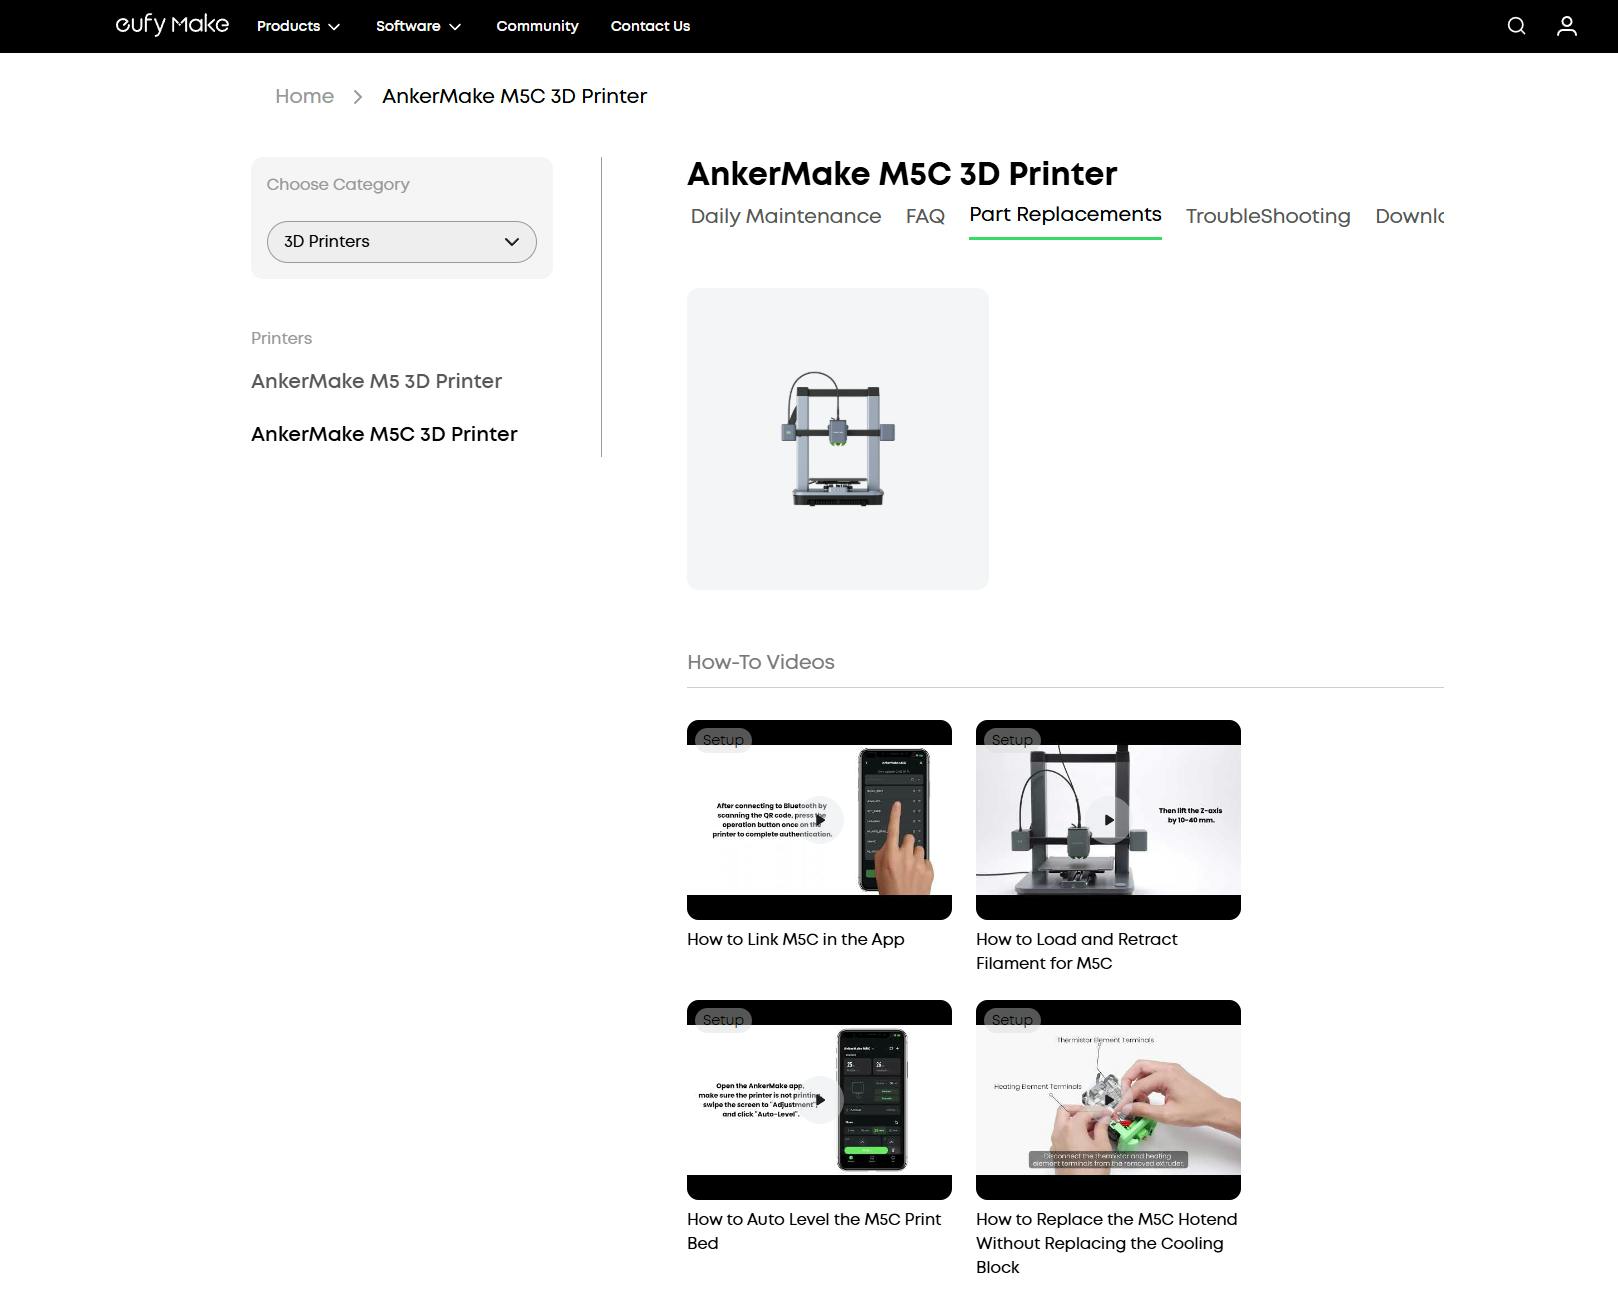The height and width of the screenshot is (1296, 1618).
Task: Open the 3D Printers category dropdown
Action: point(402,242)
